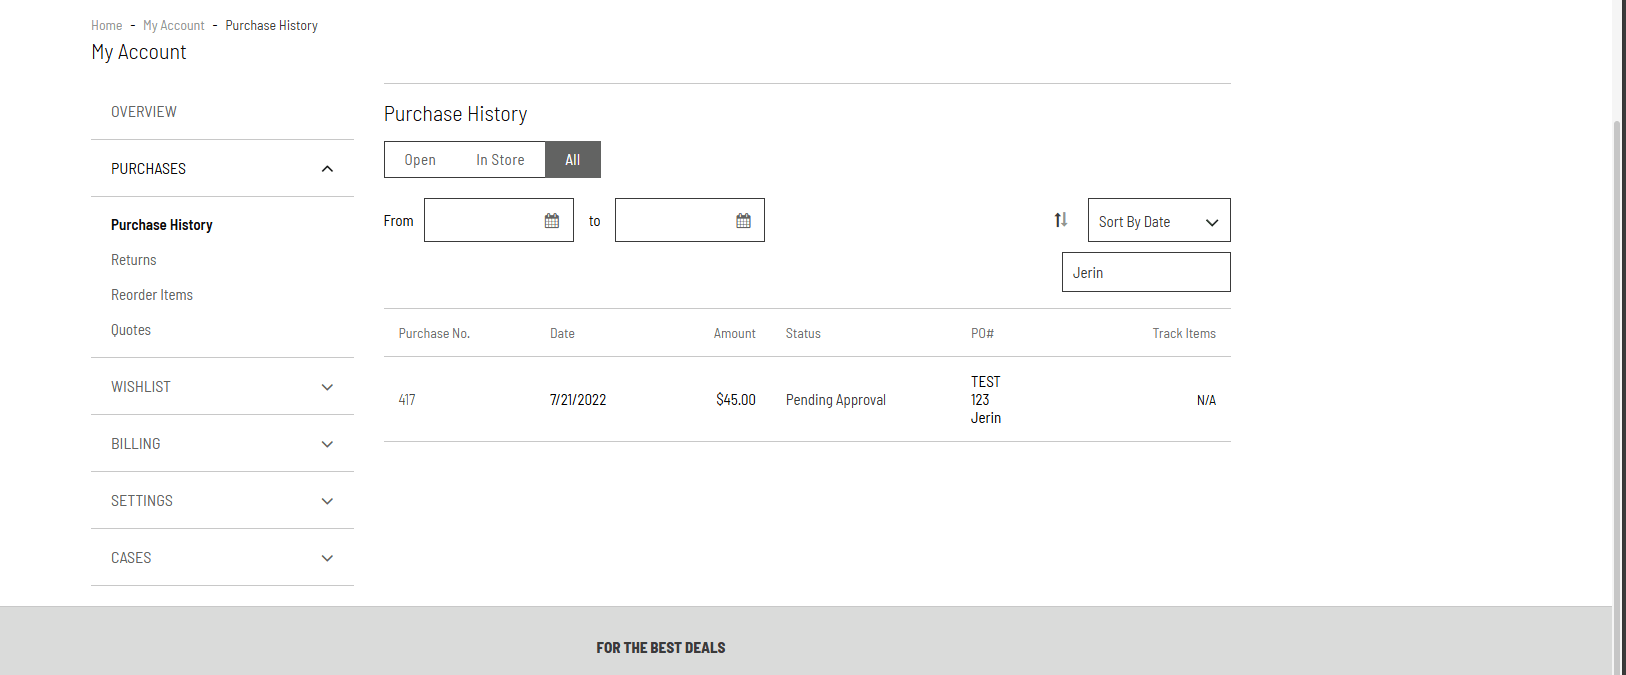Open Reorder Items page
The height and width of the screenshot is (675, 1626).
click(152, 295)
